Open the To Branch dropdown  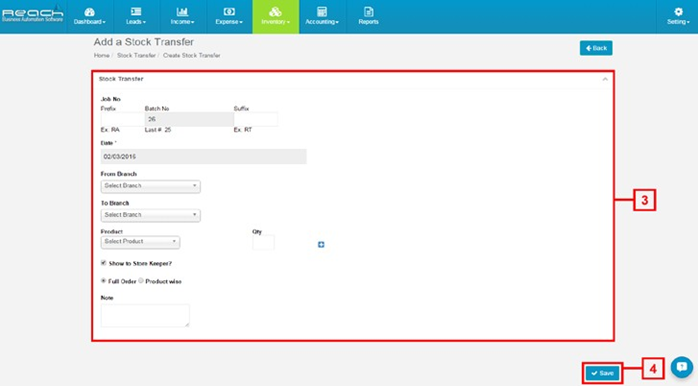tap(150, 215)
